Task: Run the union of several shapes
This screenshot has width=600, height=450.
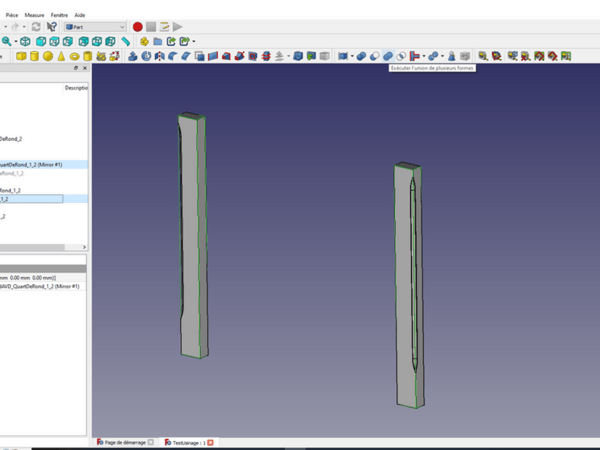Action: pyautogui.click(x=387, y=56)
